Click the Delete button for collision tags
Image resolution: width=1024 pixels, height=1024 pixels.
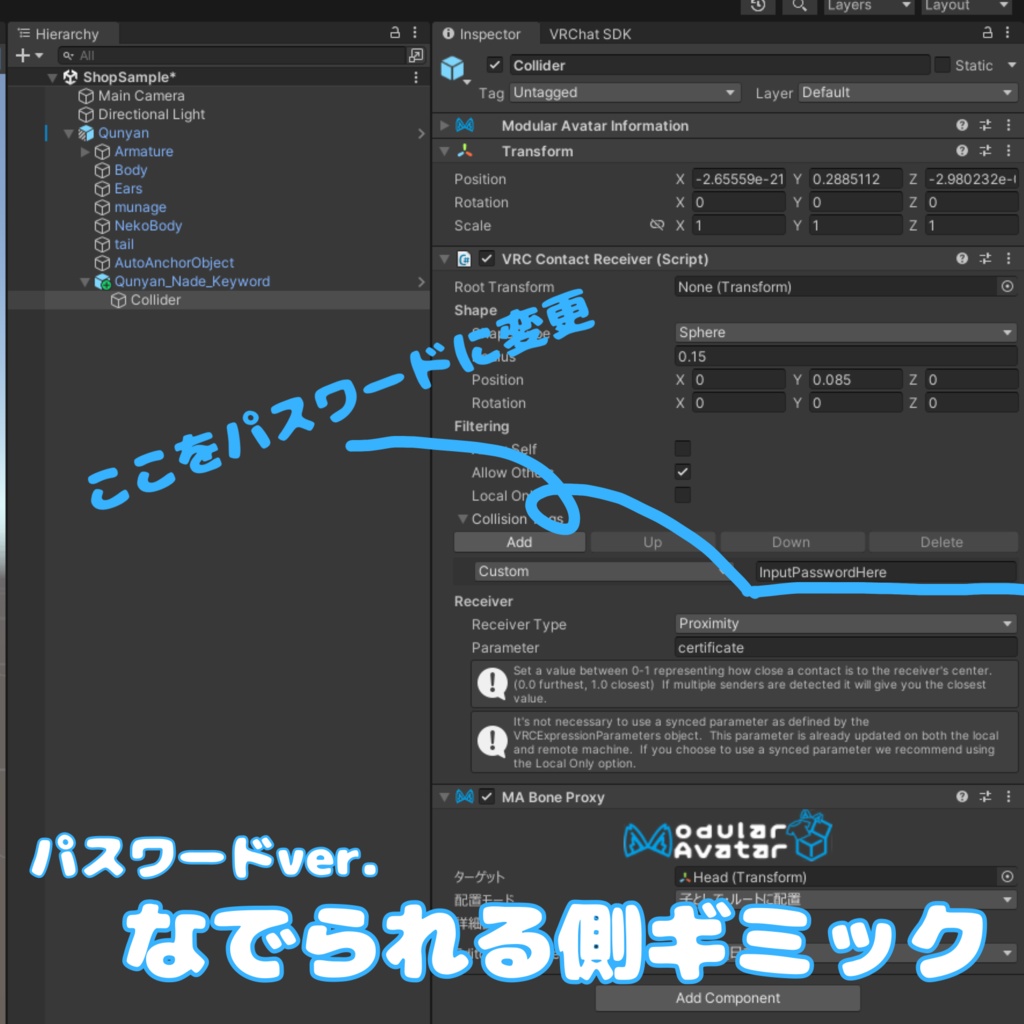[941, 541]
